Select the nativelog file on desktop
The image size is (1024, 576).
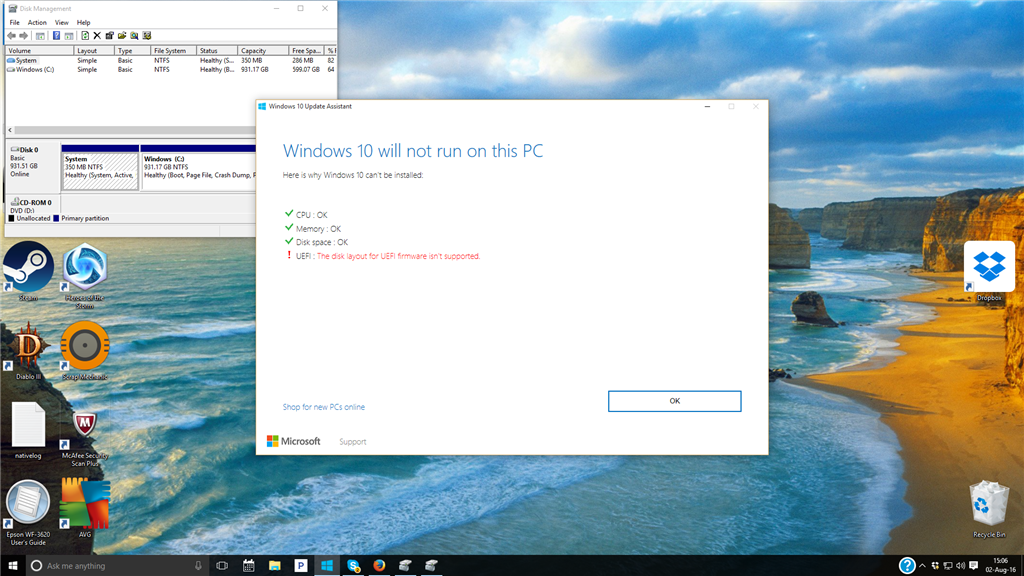[x=28, y=430]
